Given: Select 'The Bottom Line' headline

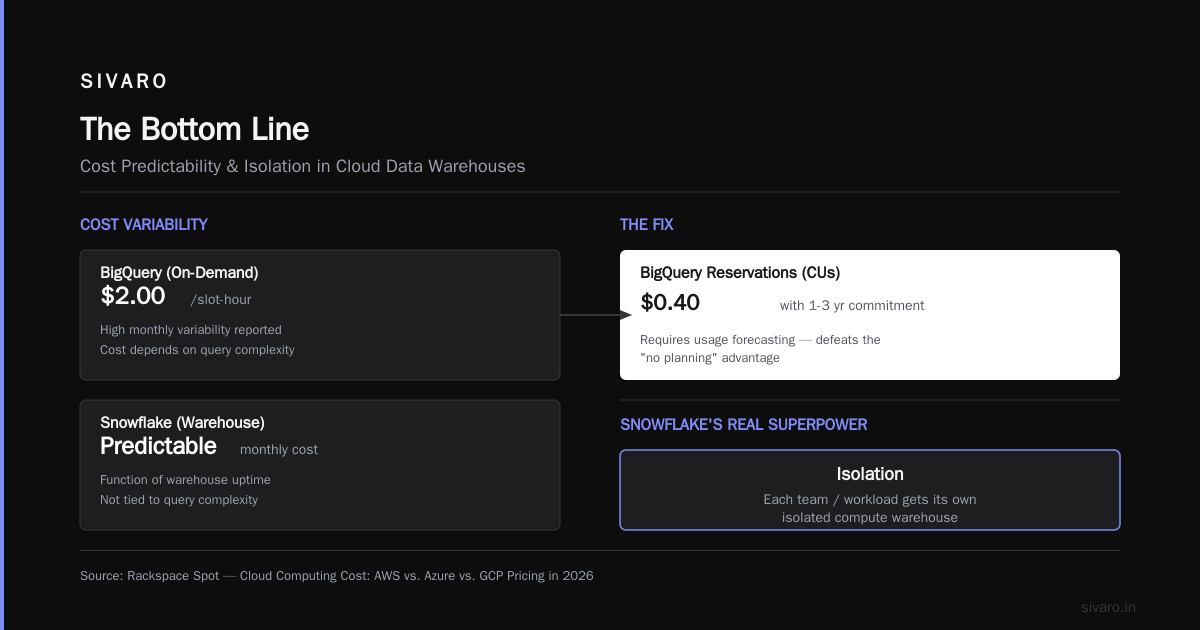Looking at the screenshot, I should coord(194,129).
